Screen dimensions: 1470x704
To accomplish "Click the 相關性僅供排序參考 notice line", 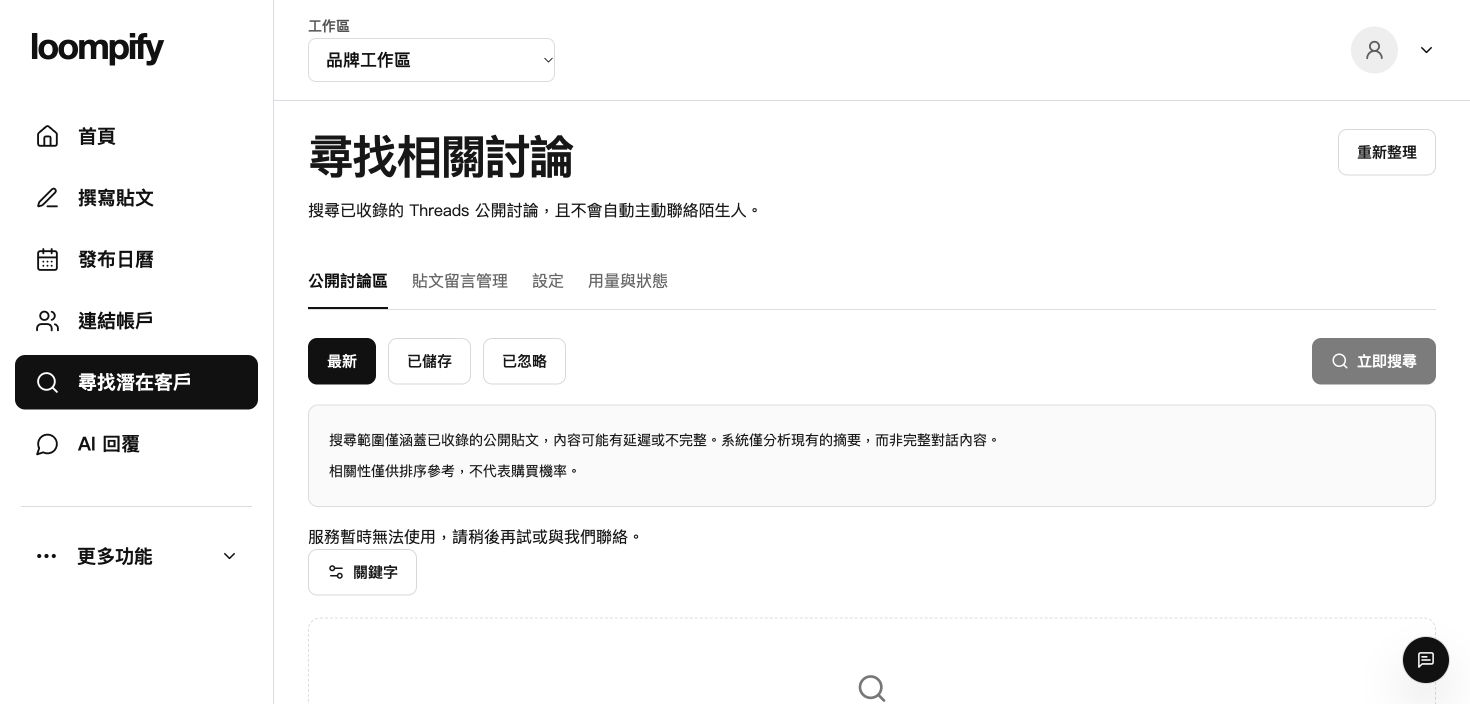I will [454, 470].
